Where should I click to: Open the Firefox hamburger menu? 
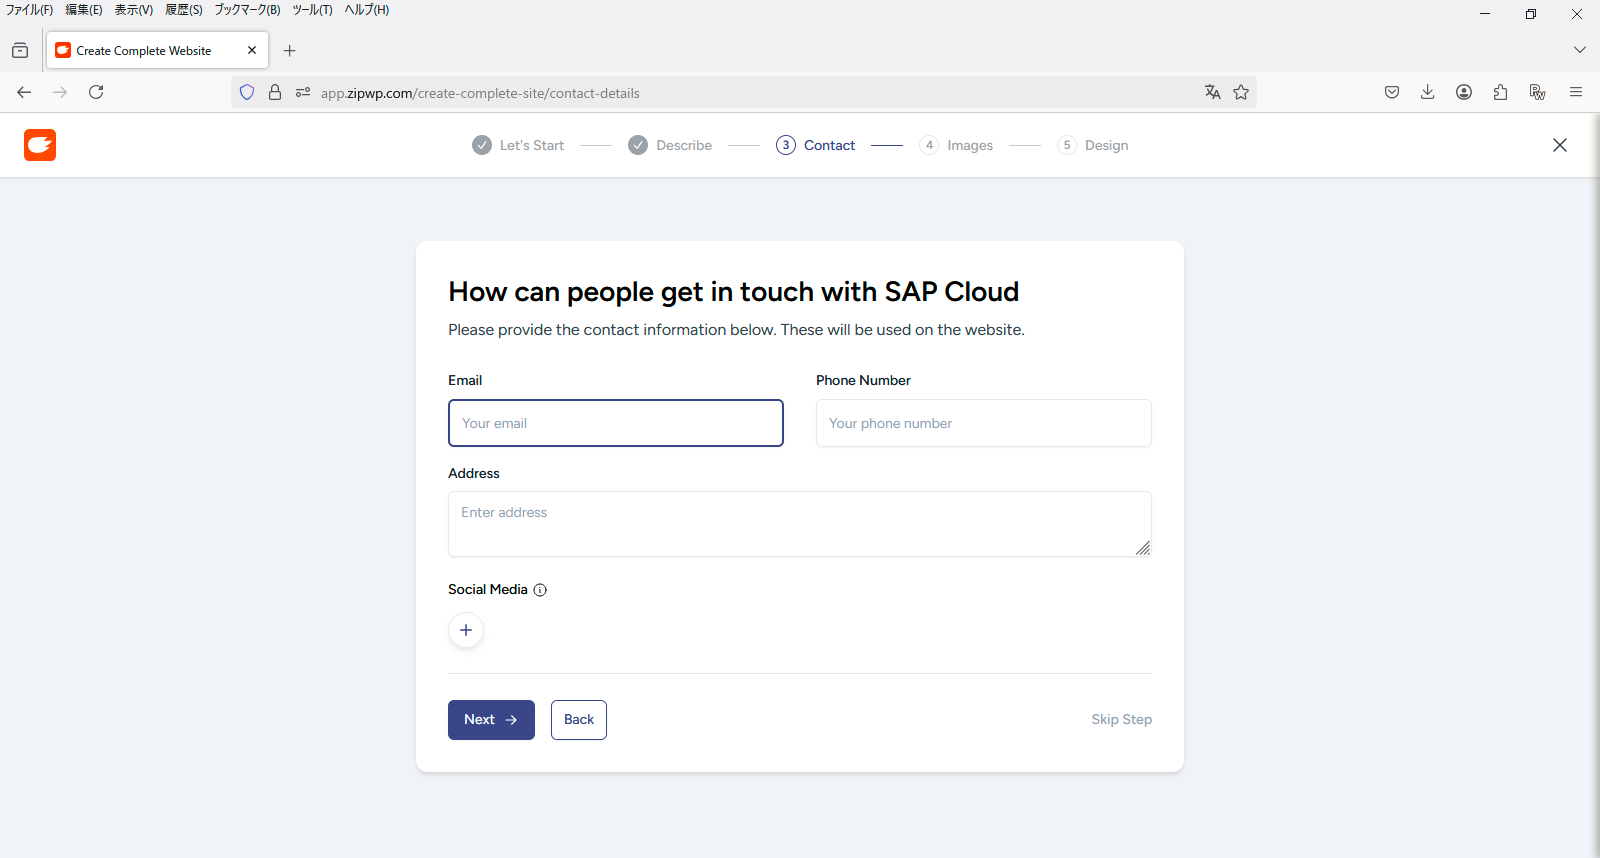(x=1576, y=92)
